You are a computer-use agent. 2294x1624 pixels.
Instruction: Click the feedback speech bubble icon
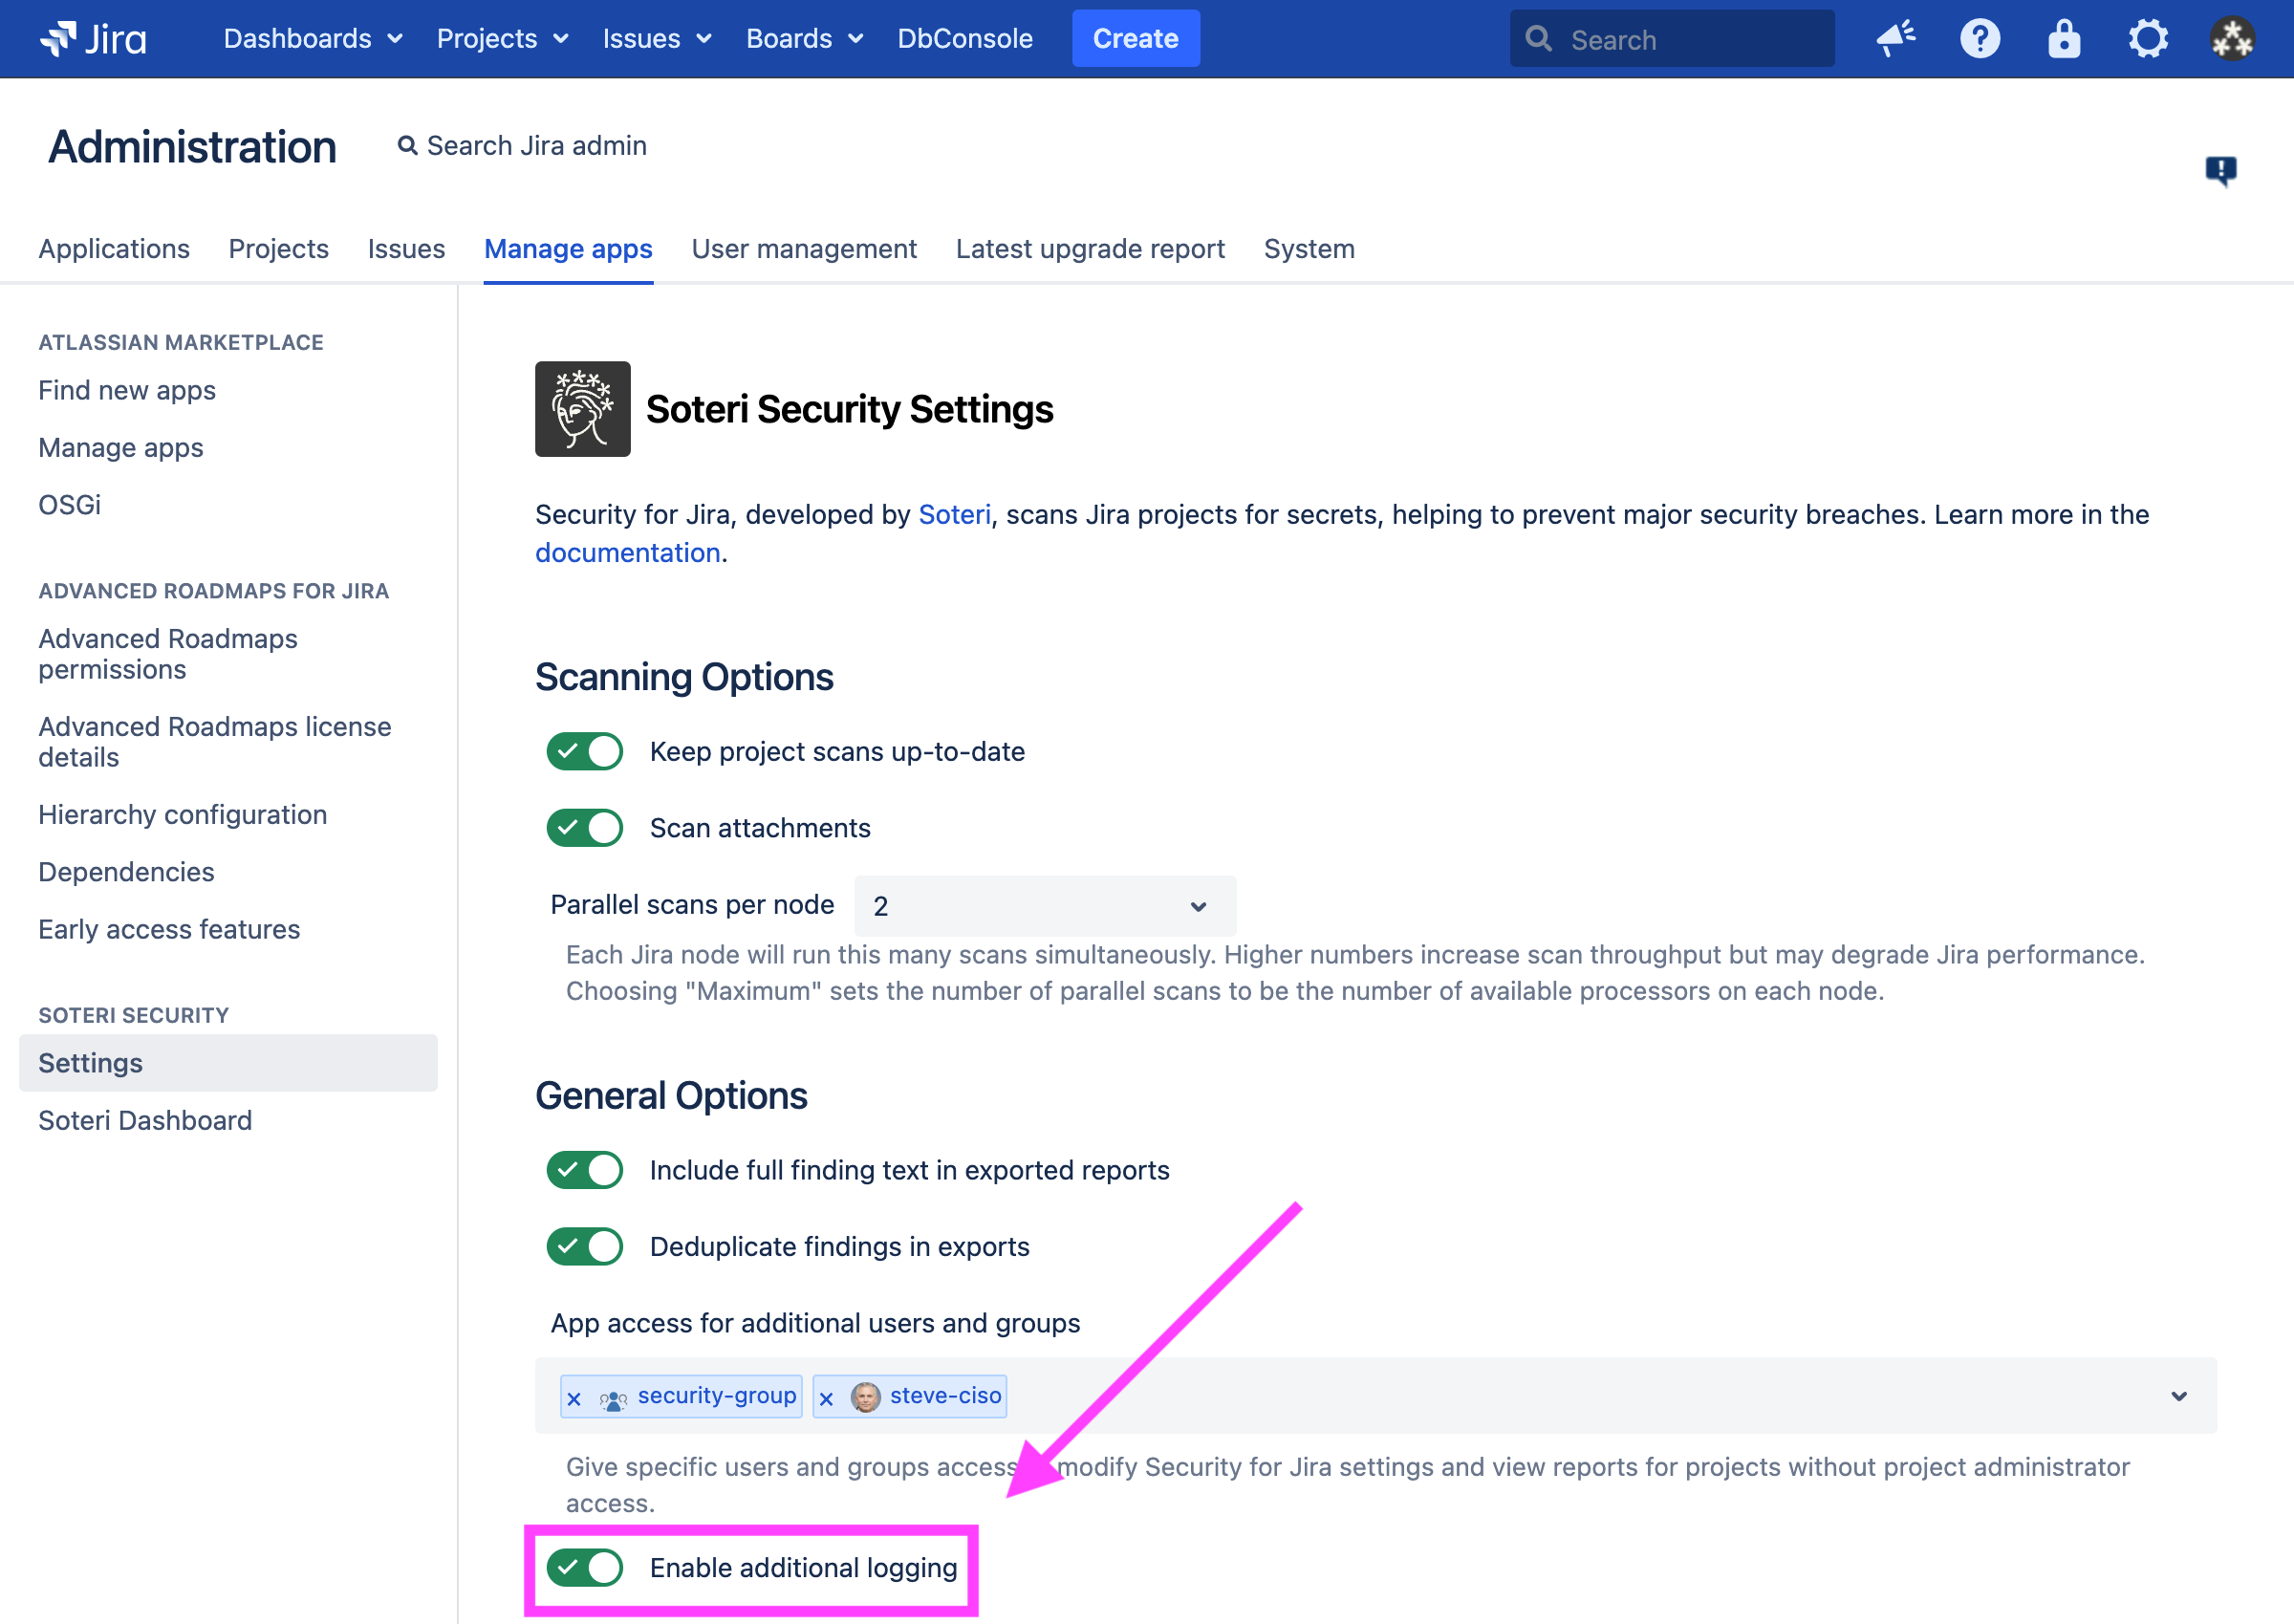[2222, 170]
